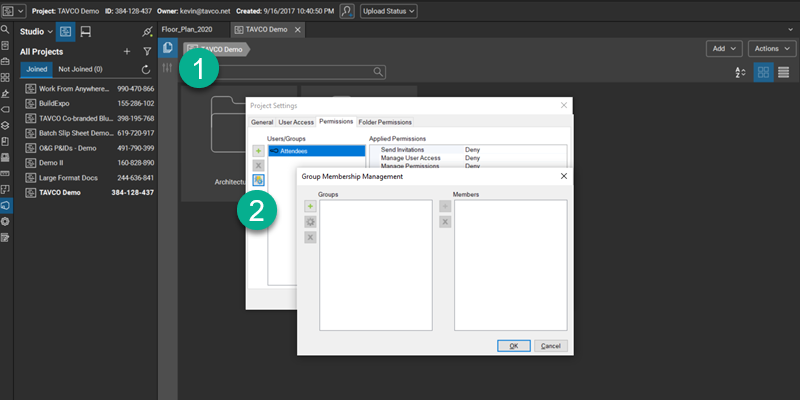This screenshot has height=400, width=800.
Task: Click inside the empty Members list box
Action: click(510, 265)
